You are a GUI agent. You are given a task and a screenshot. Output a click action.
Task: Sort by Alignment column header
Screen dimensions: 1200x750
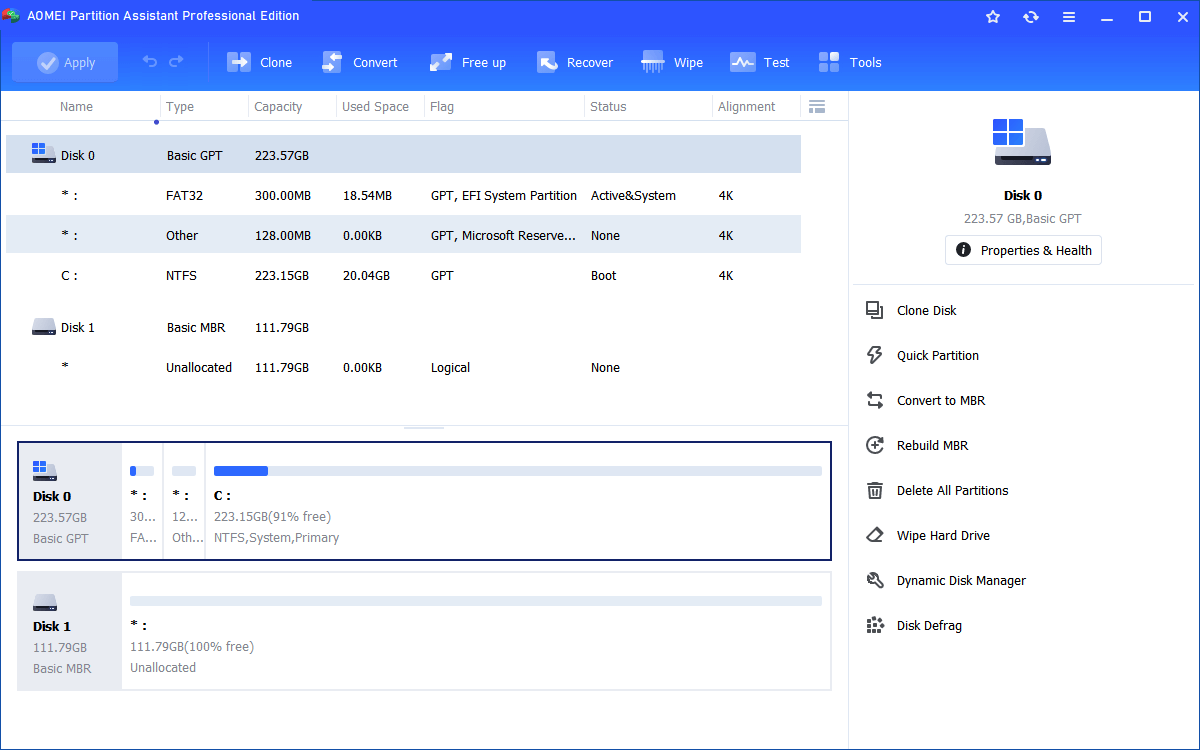(x=746, y=107)
